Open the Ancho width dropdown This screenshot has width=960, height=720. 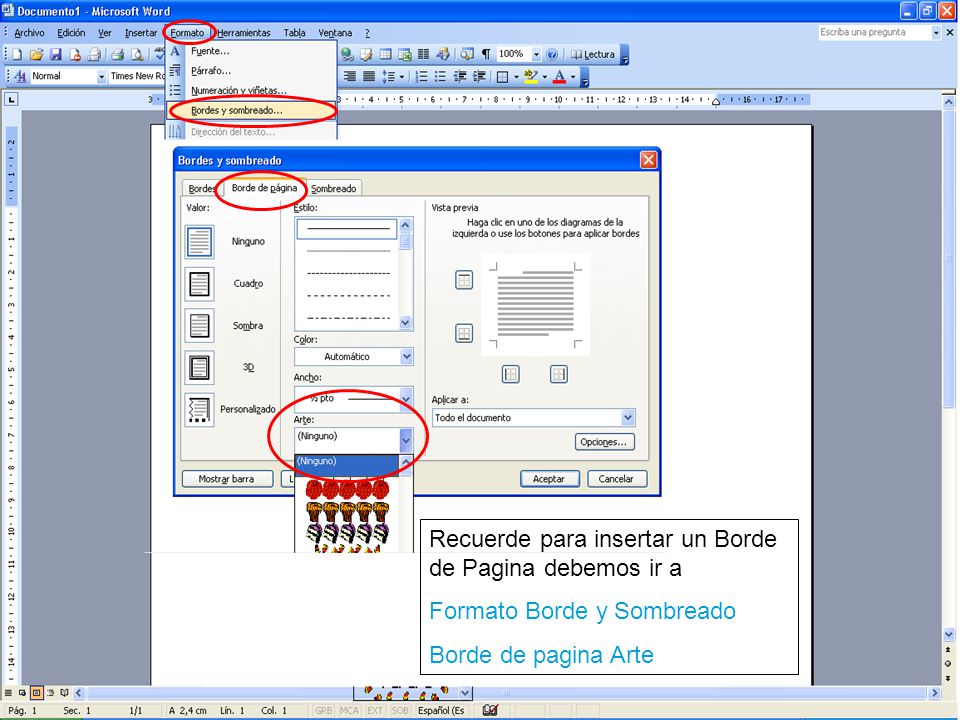[x=407, y=399]
